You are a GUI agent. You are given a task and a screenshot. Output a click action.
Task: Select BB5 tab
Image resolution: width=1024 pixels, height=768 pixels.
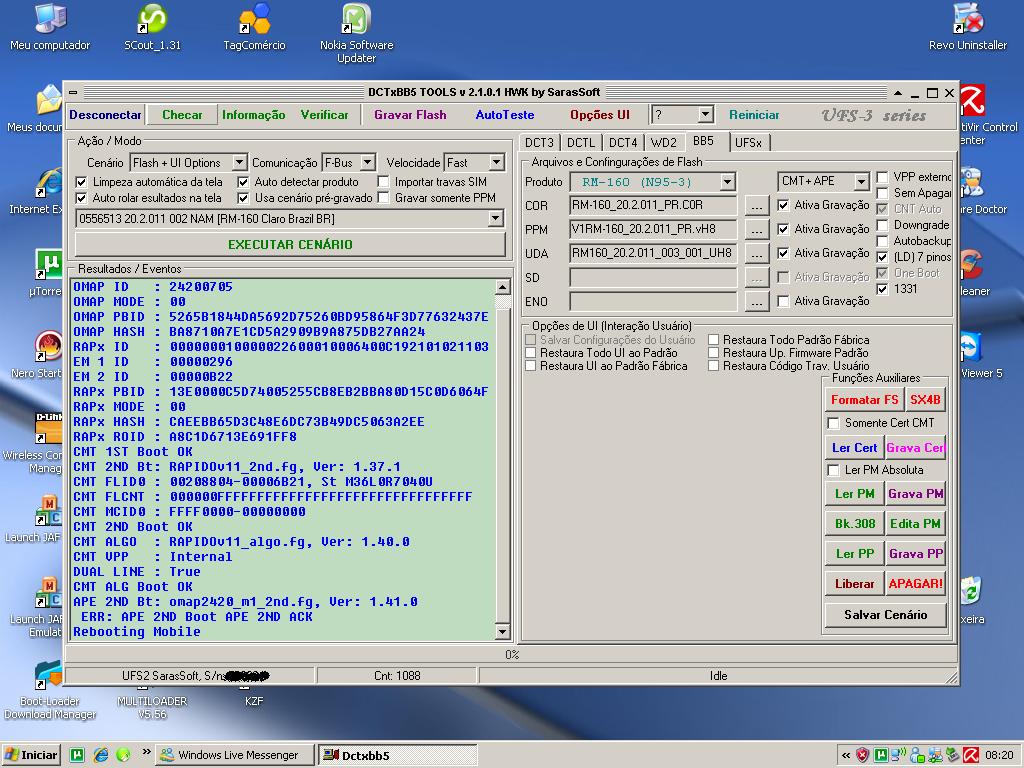704,141
